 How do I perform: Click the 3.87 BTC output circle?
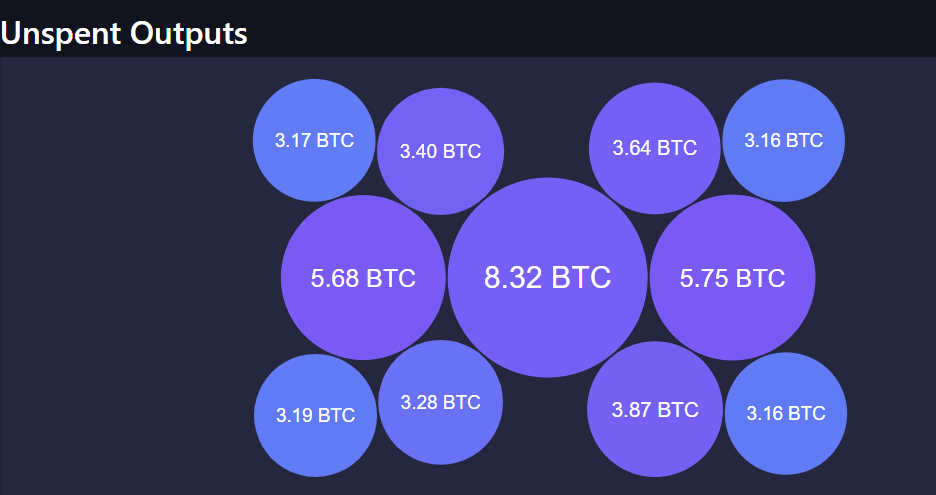655,410
